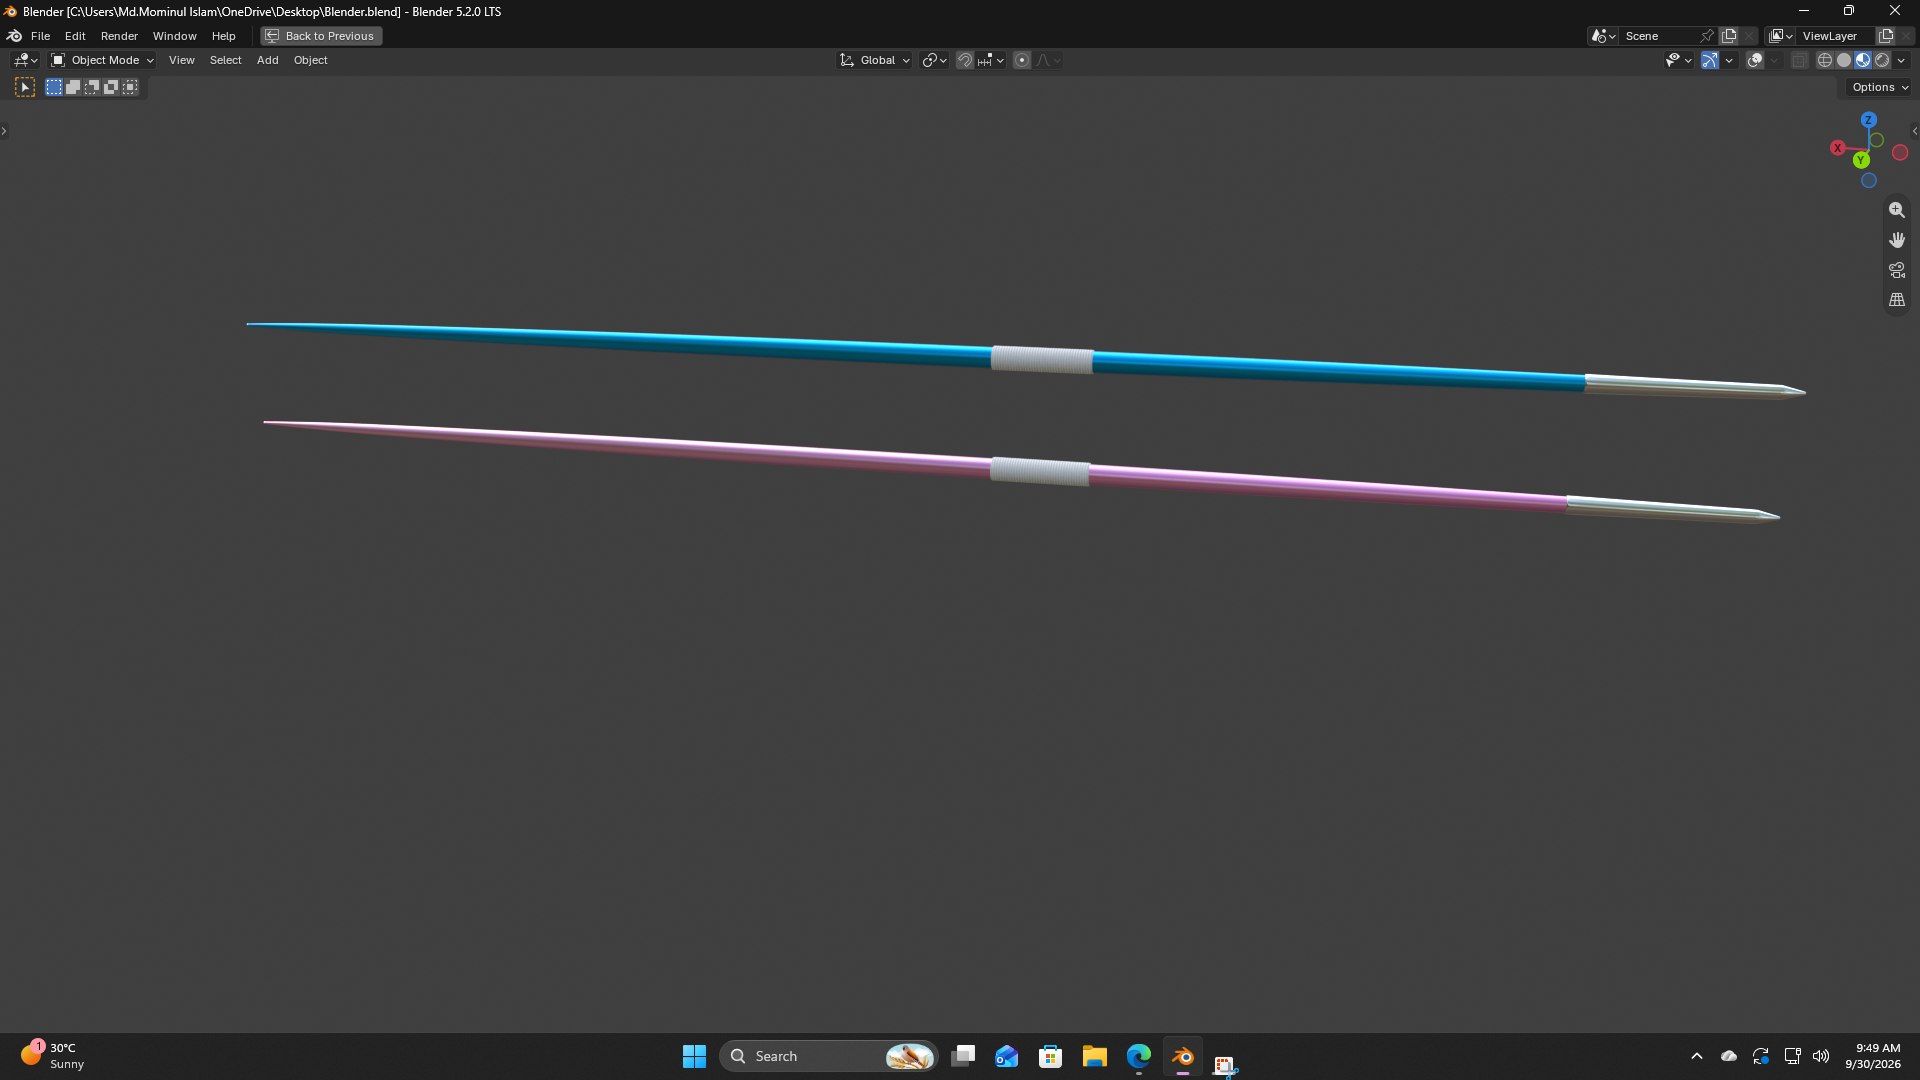Open snapping options dropdown
This screenshot has width=1920, height=1080.
992,60
